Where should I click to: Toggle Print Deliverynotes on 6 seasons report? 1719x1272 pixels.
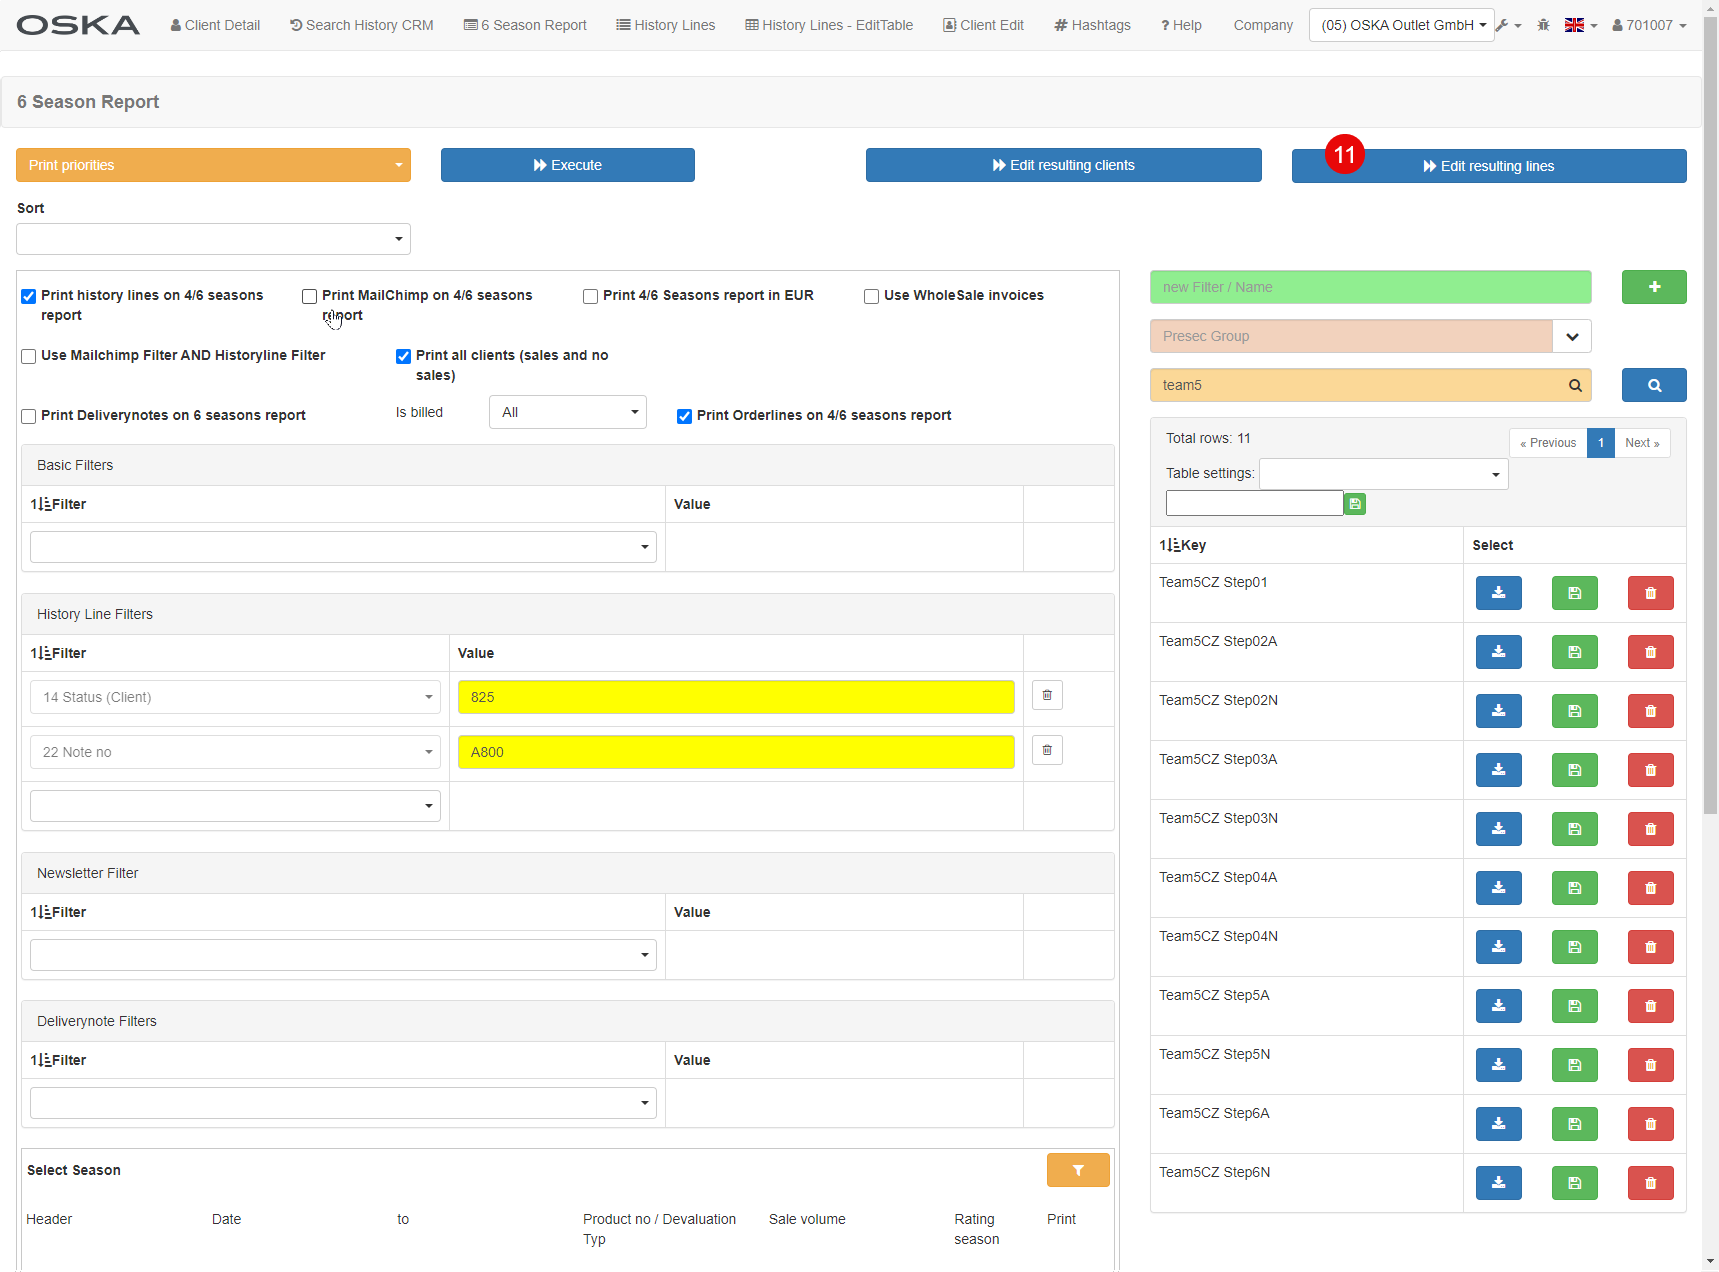(29, 416)
